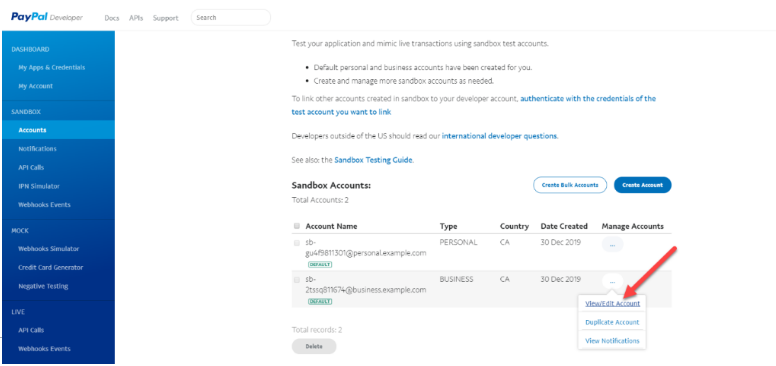This screenshot has width=776, height=366.
Task: Click inside the Search field
Action: (231, 17)
